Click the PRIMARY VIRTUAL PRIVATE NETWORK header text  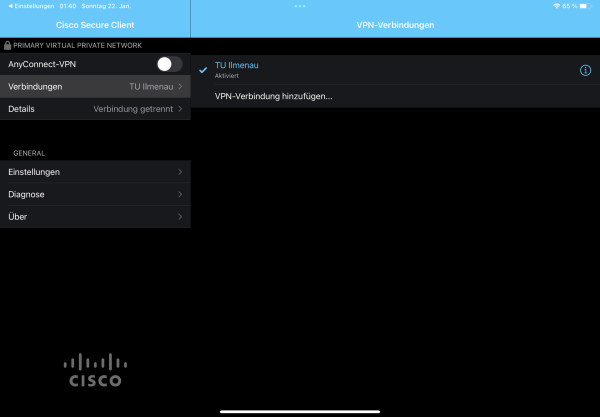point(78,45)
